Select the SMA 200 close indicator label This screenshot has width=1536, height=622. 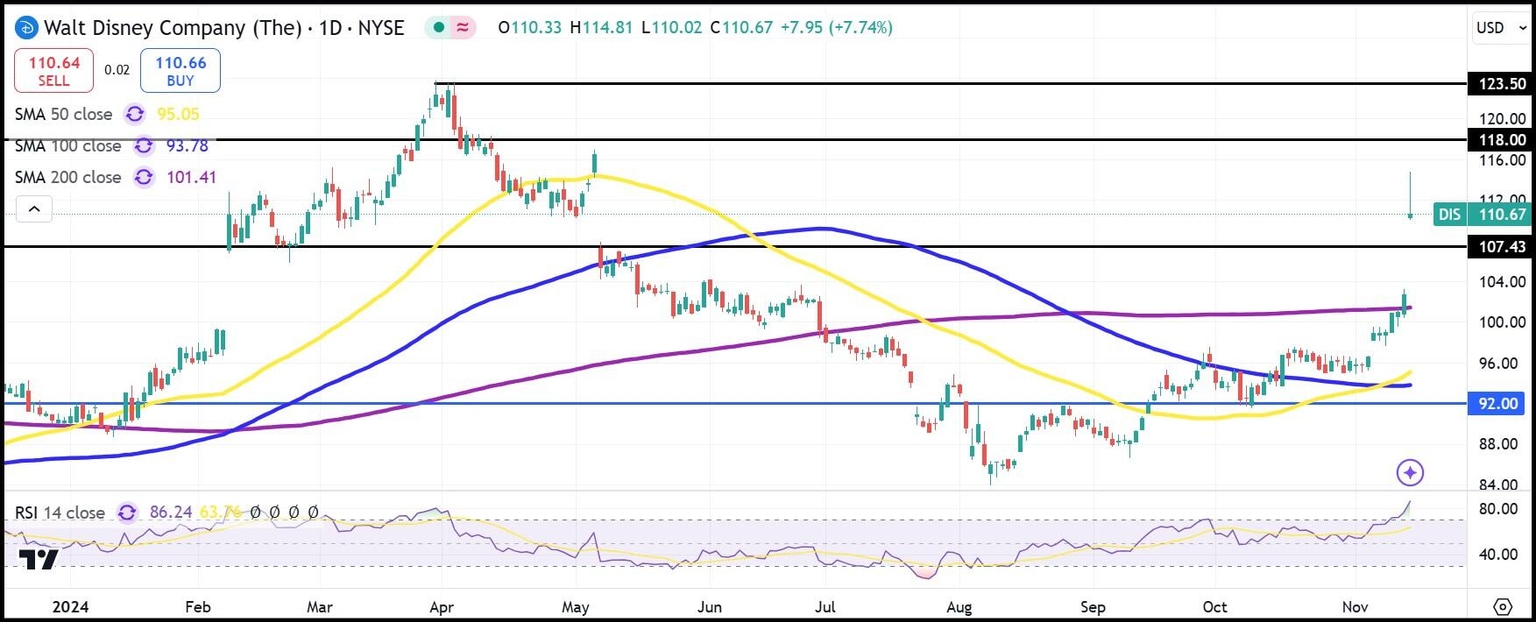68,177
